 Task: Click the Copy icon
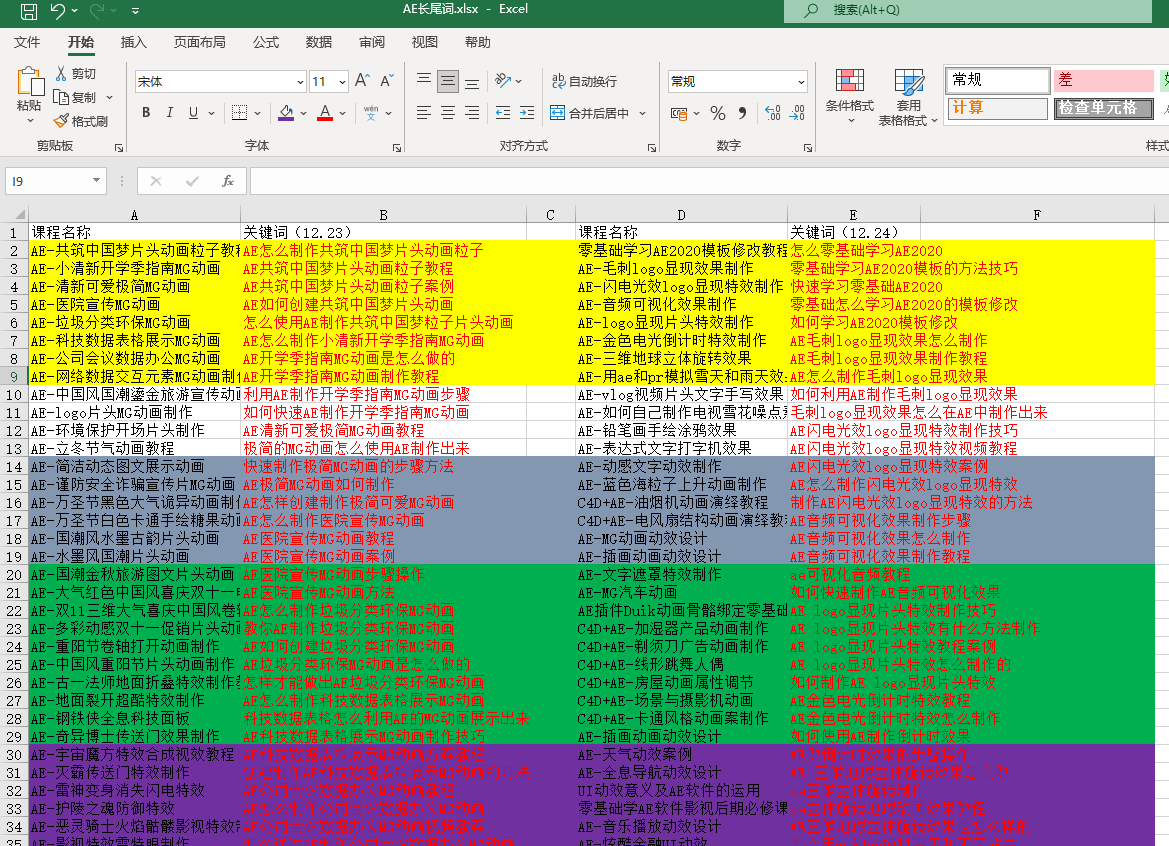[61, 97]
